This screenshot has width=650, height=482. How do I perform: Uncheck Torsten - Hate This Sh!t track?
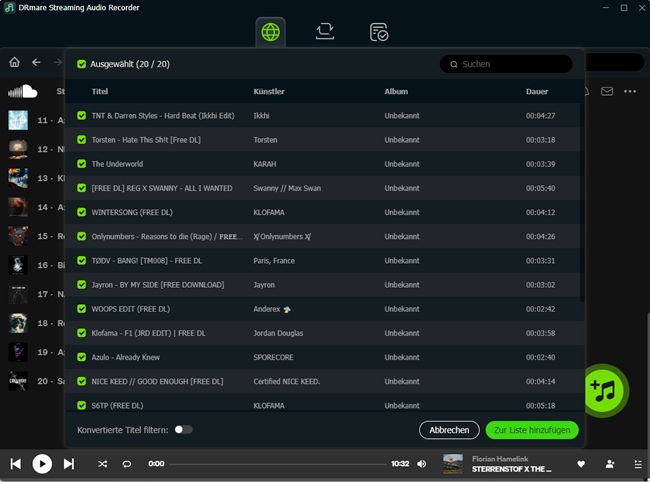[82, 140]
